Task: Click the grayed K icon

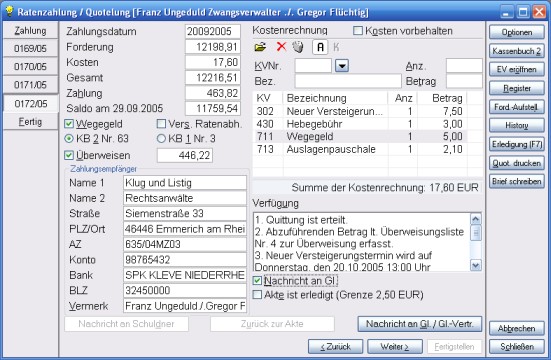Action: [x=336, y=47]
